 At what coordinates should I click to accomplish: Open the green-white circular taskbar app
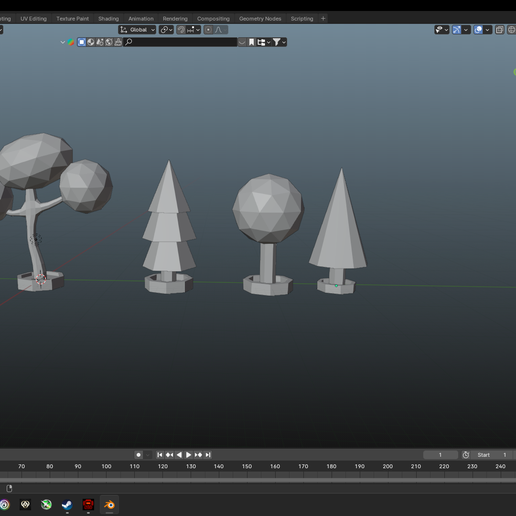(x=46, y=505)
